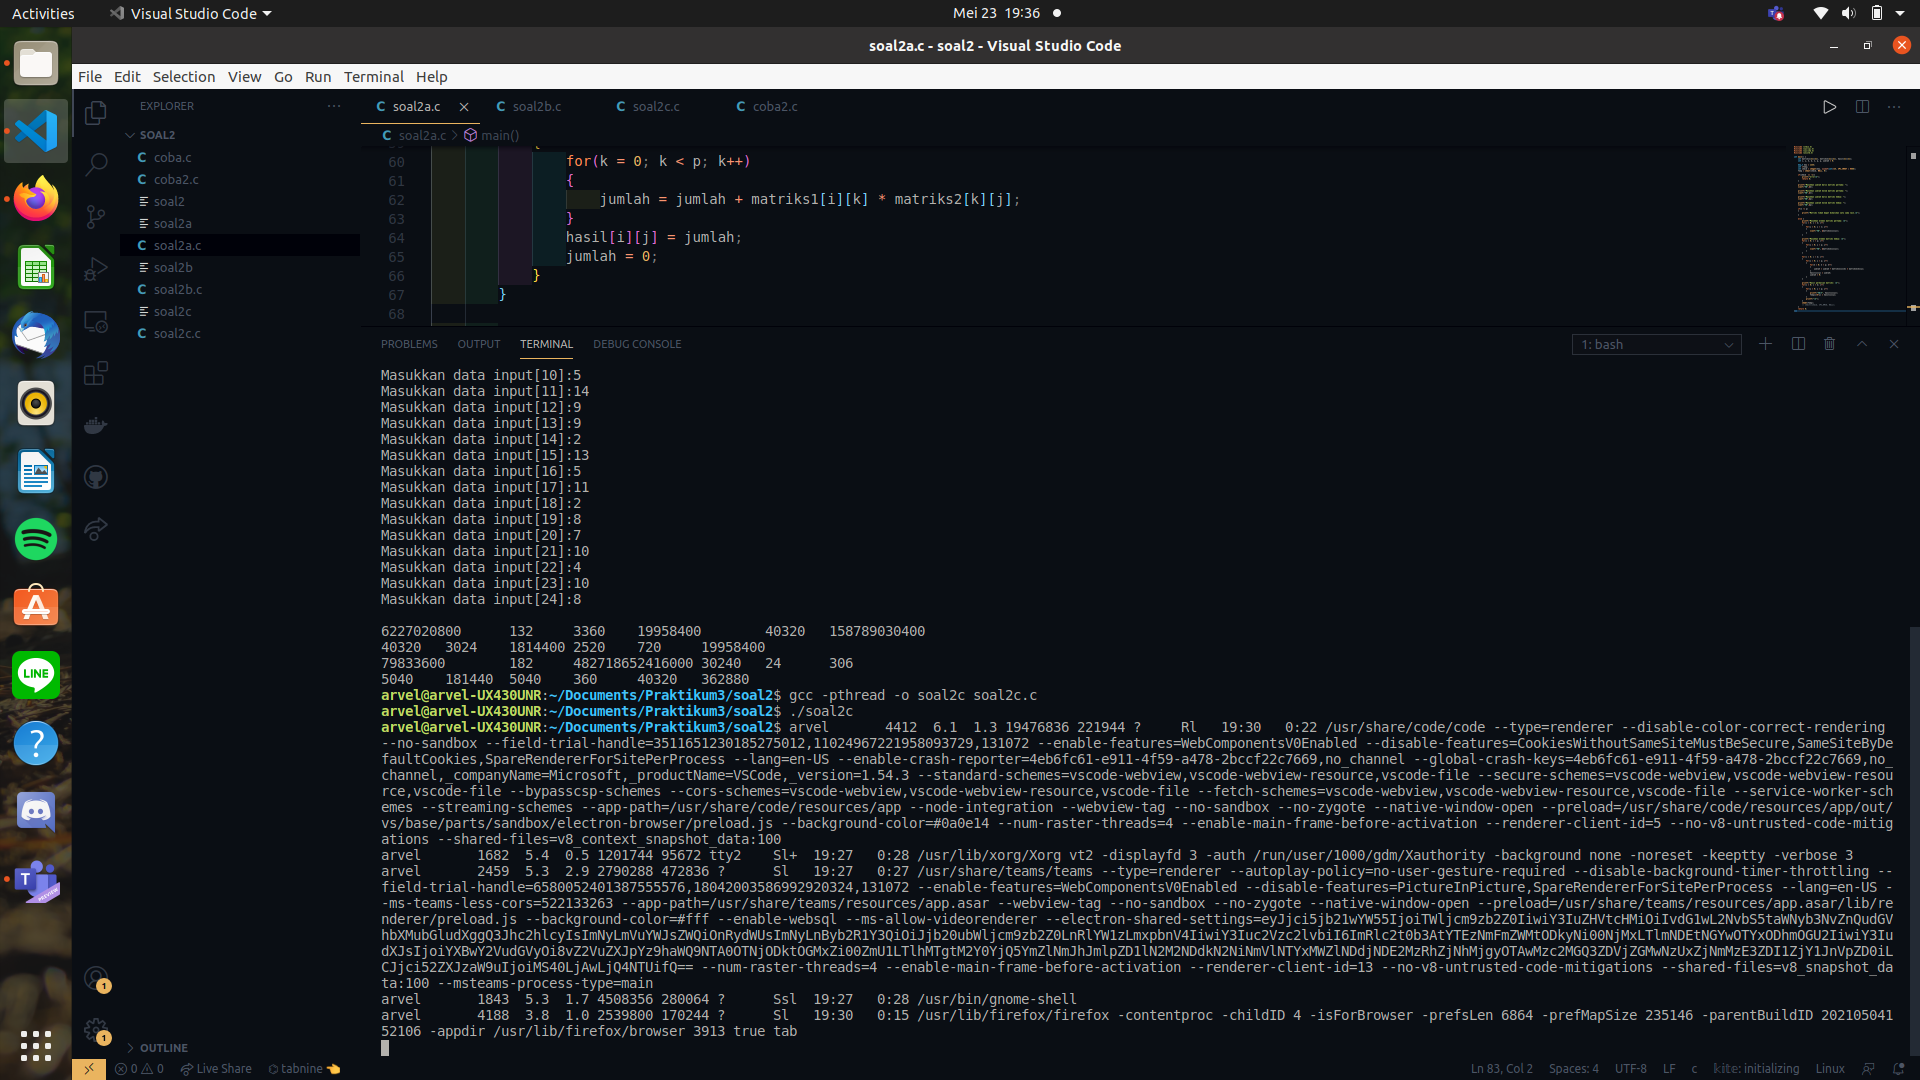Click the Extensions icon in the sidebar
The width and height of the screenshot is (1920, 1080).
click(x=95, y=373)
